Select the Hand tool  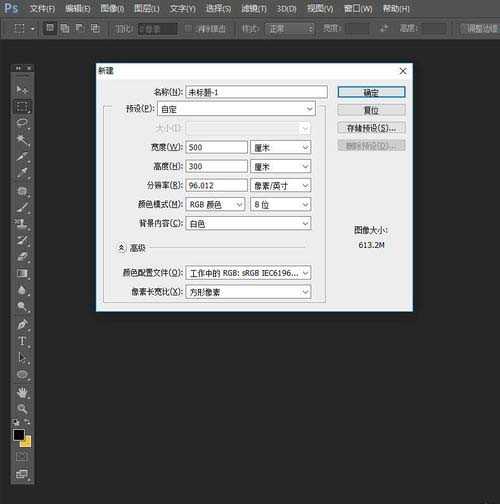pos(22,392)
